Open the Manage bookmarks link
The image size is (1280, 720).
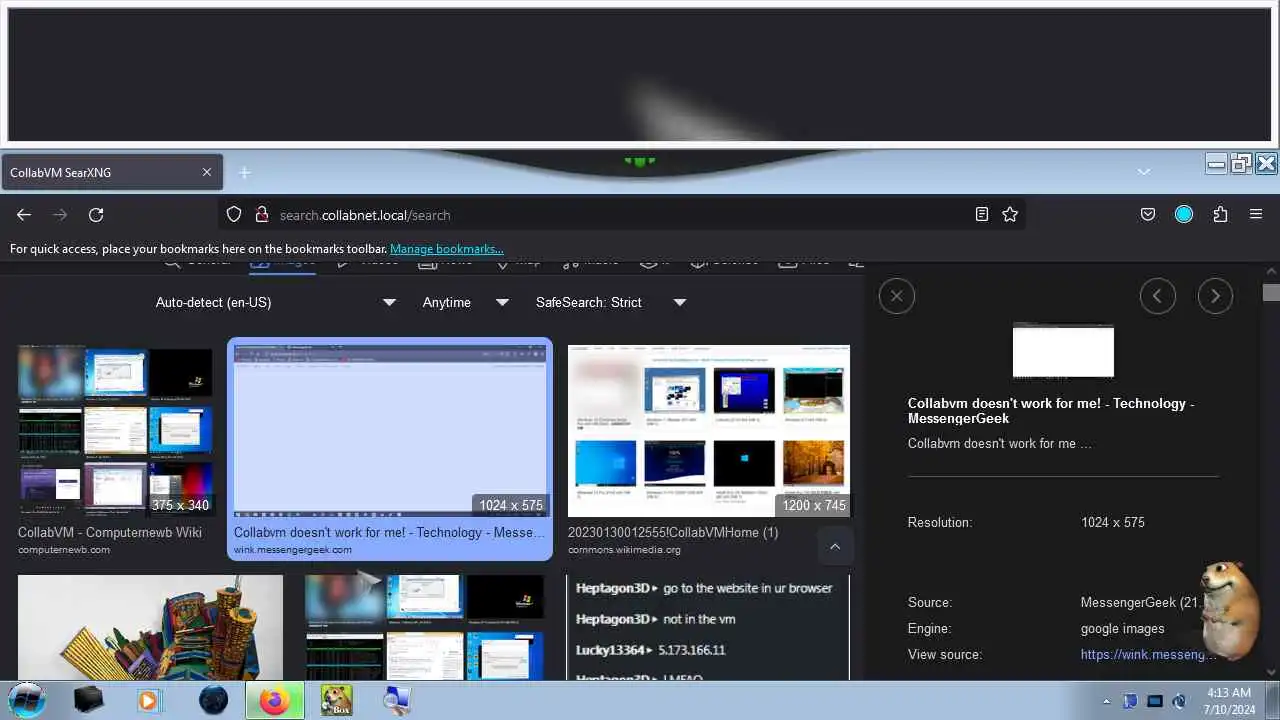(446, 249)
